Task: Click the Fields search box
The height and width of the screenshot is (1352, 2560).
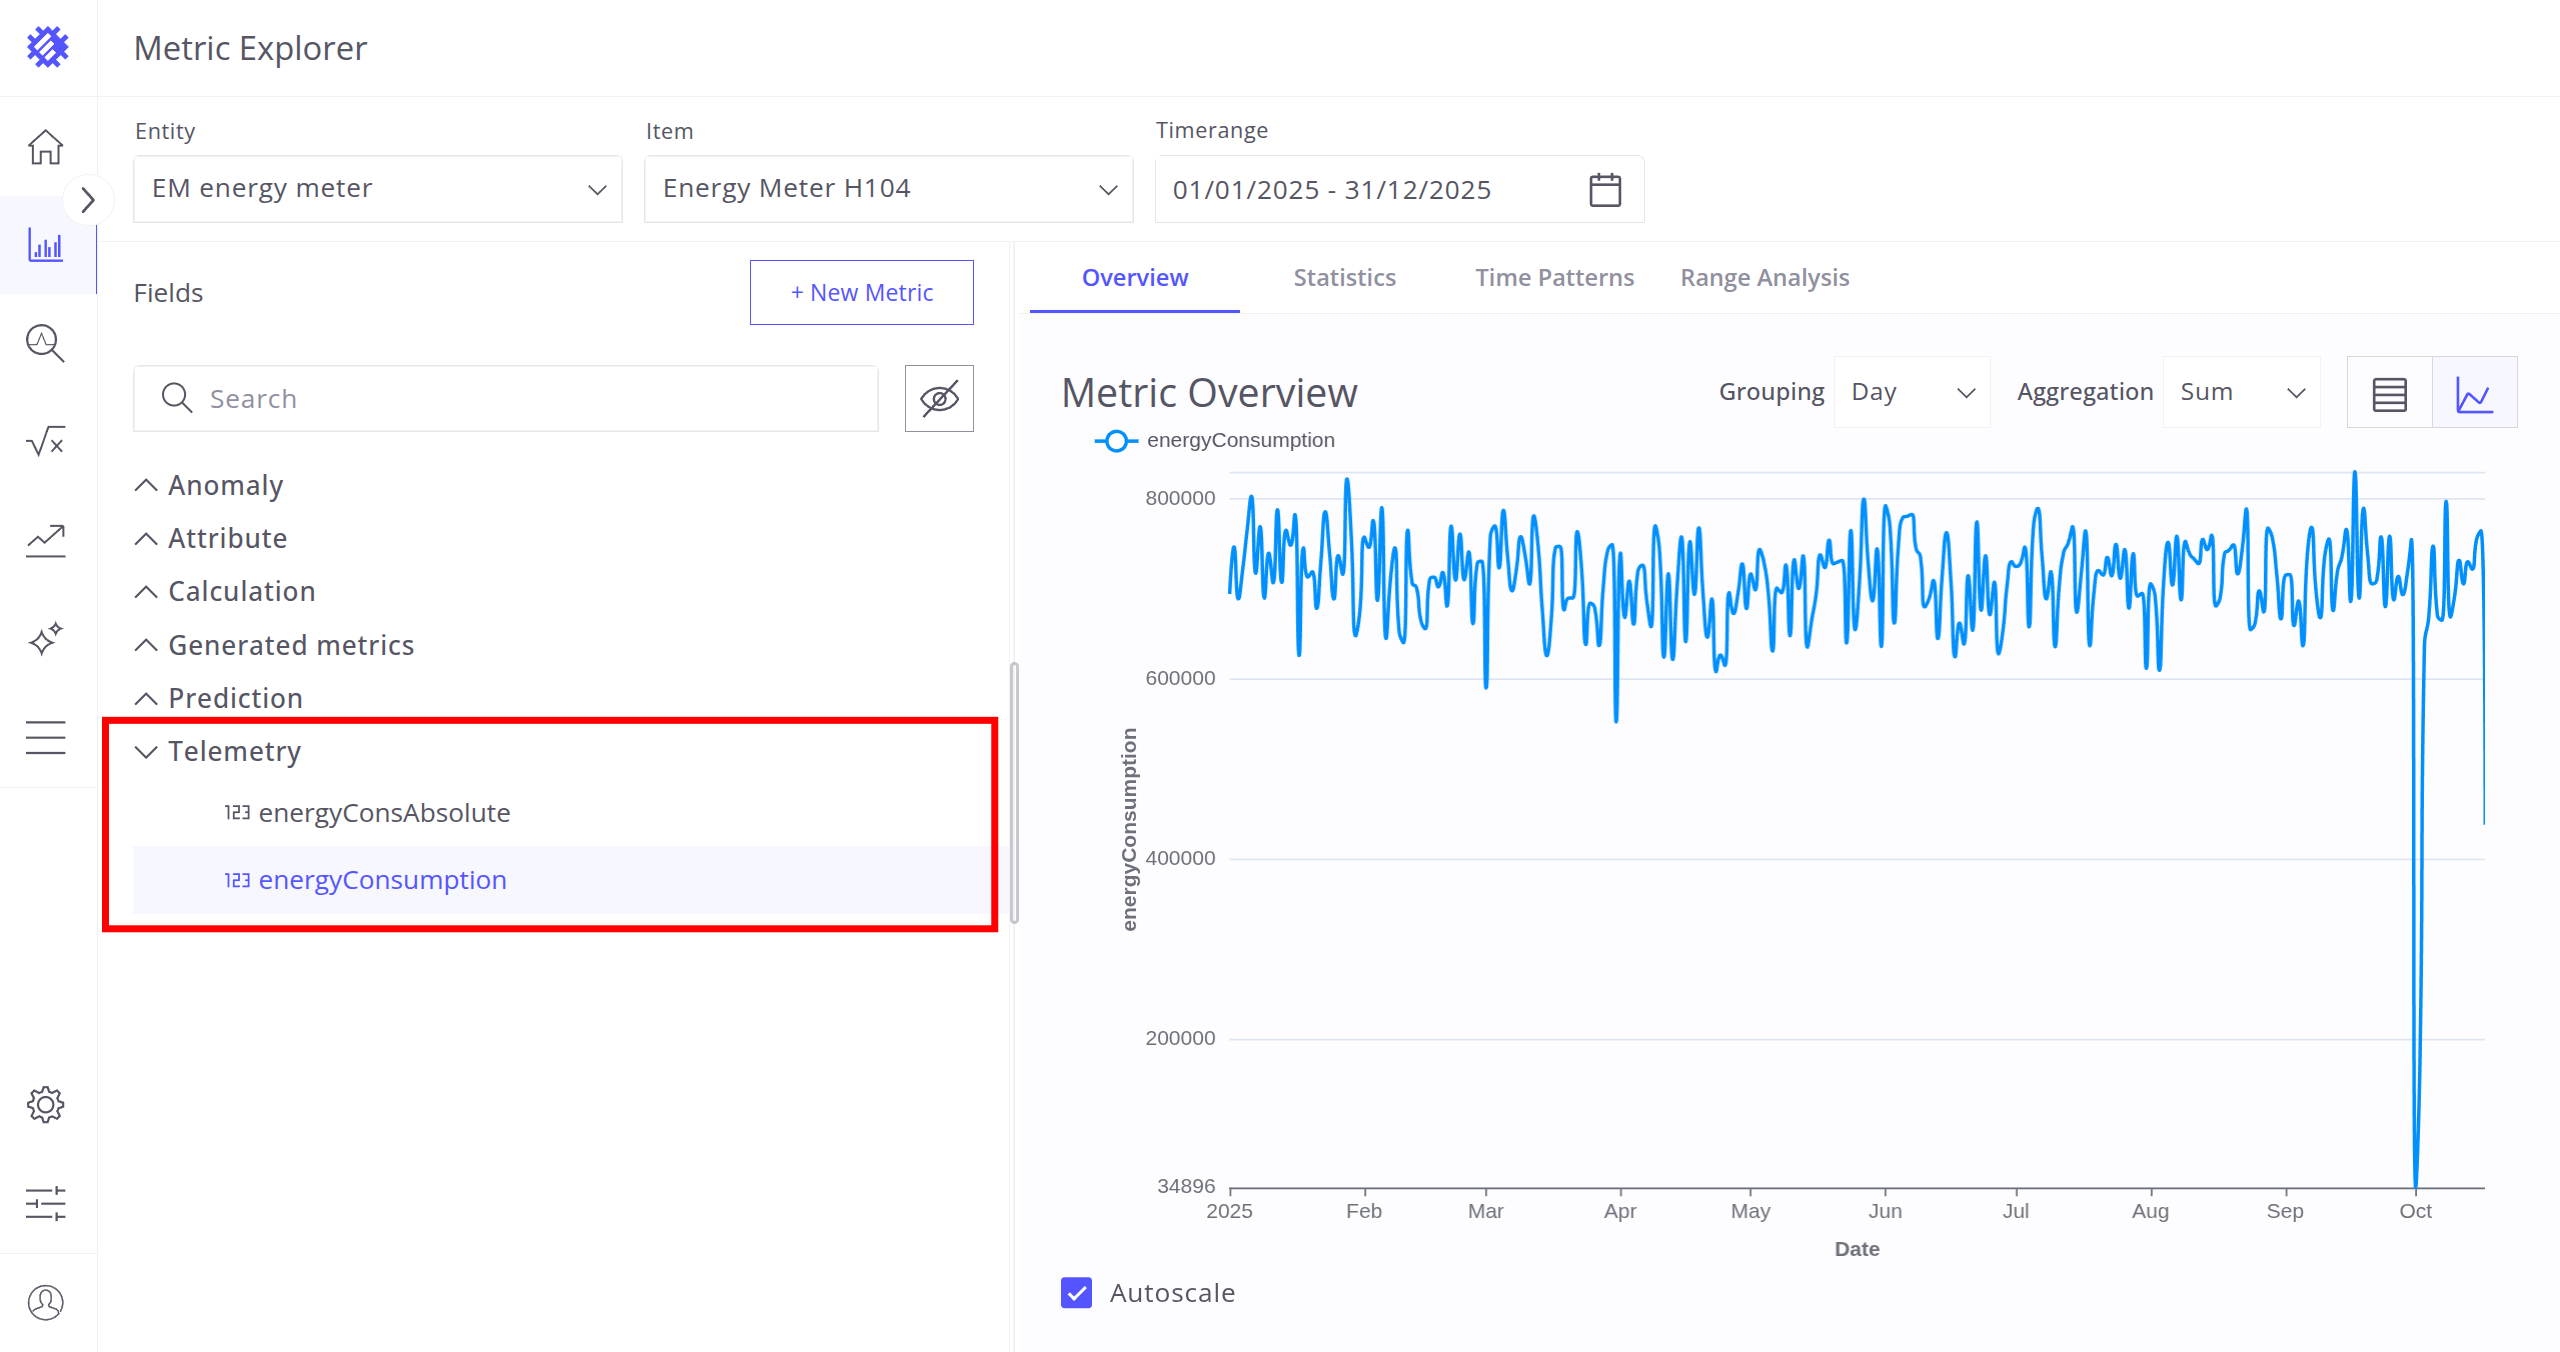Action: pos(506,398)
